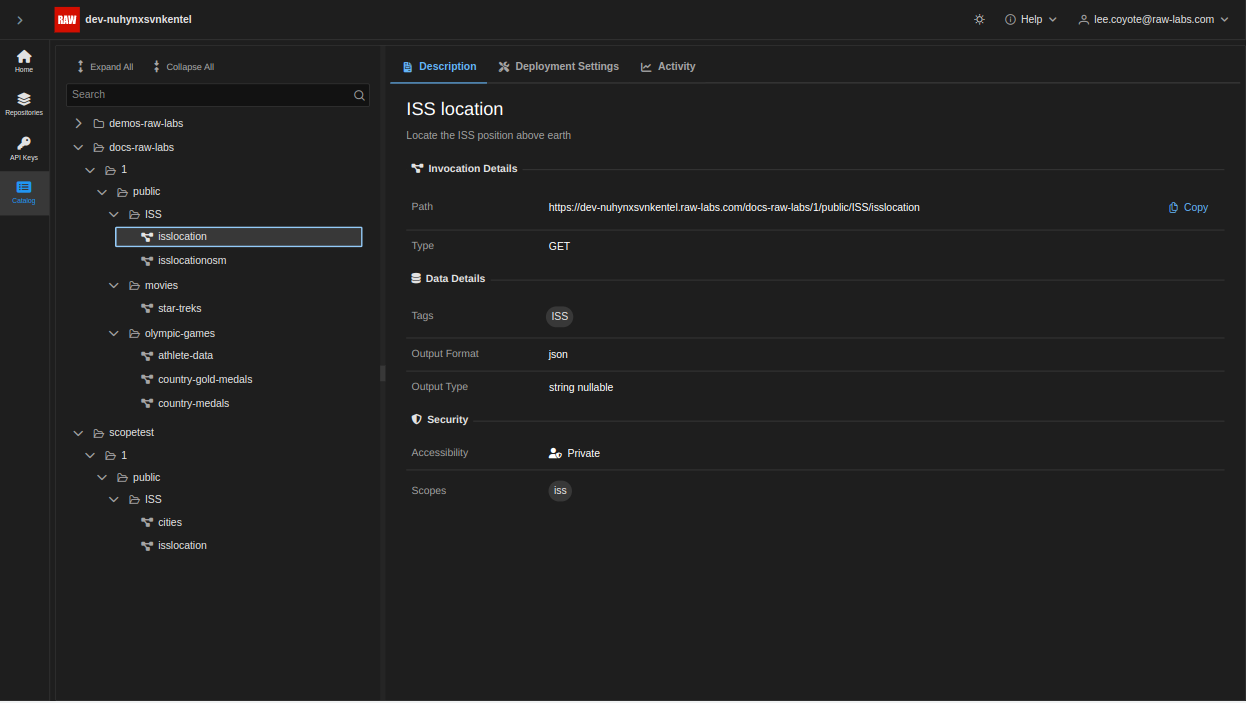The image size is (1246, 703).
Task: Click the cities endpoint icon
Action: coord(146,523)
